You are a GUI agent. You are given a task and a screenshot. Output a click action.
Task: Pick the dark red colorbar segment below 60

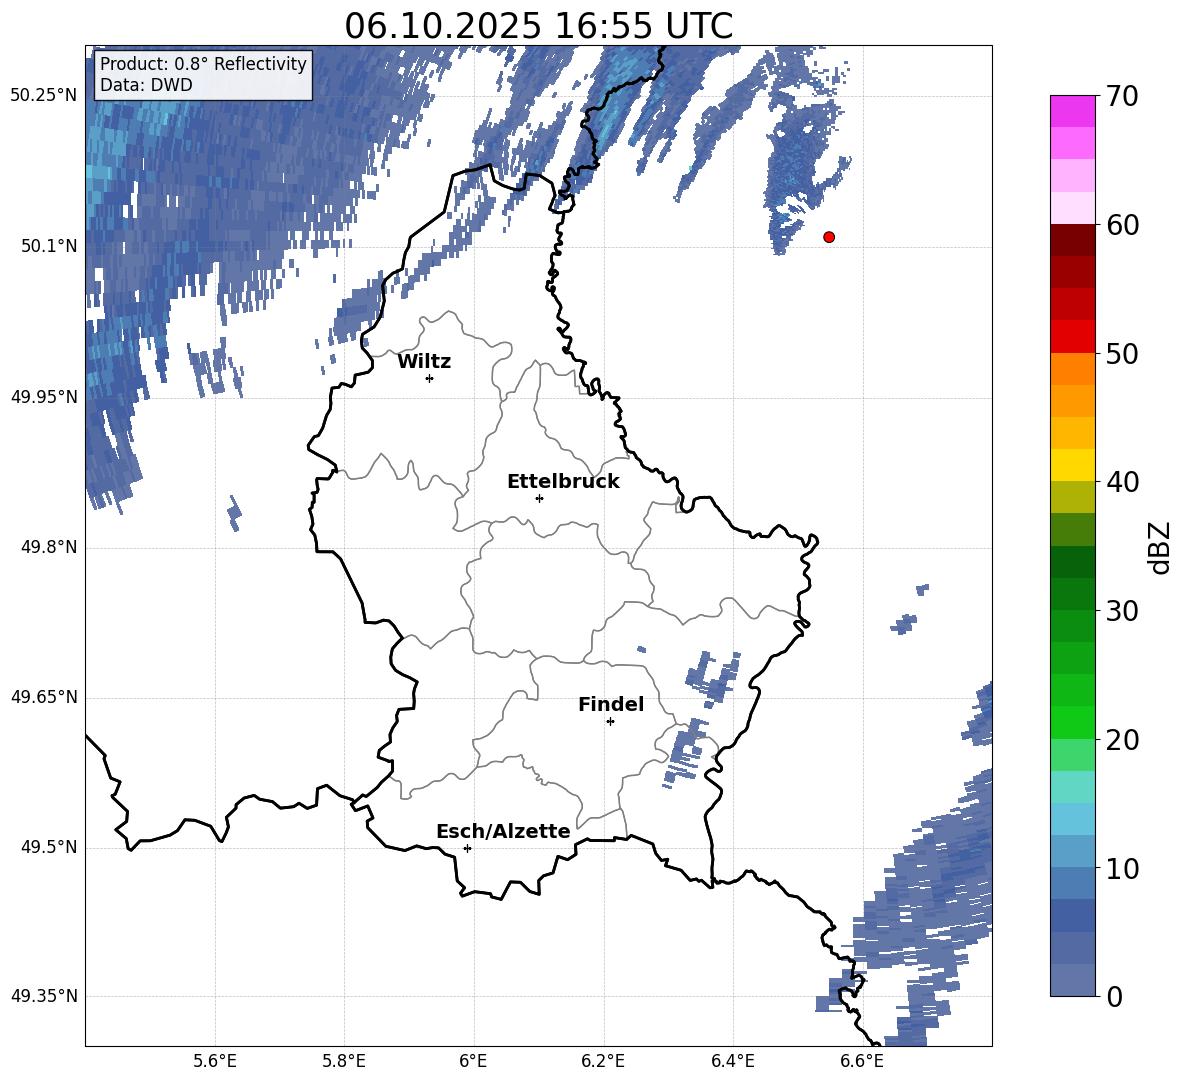[1072, 241]
